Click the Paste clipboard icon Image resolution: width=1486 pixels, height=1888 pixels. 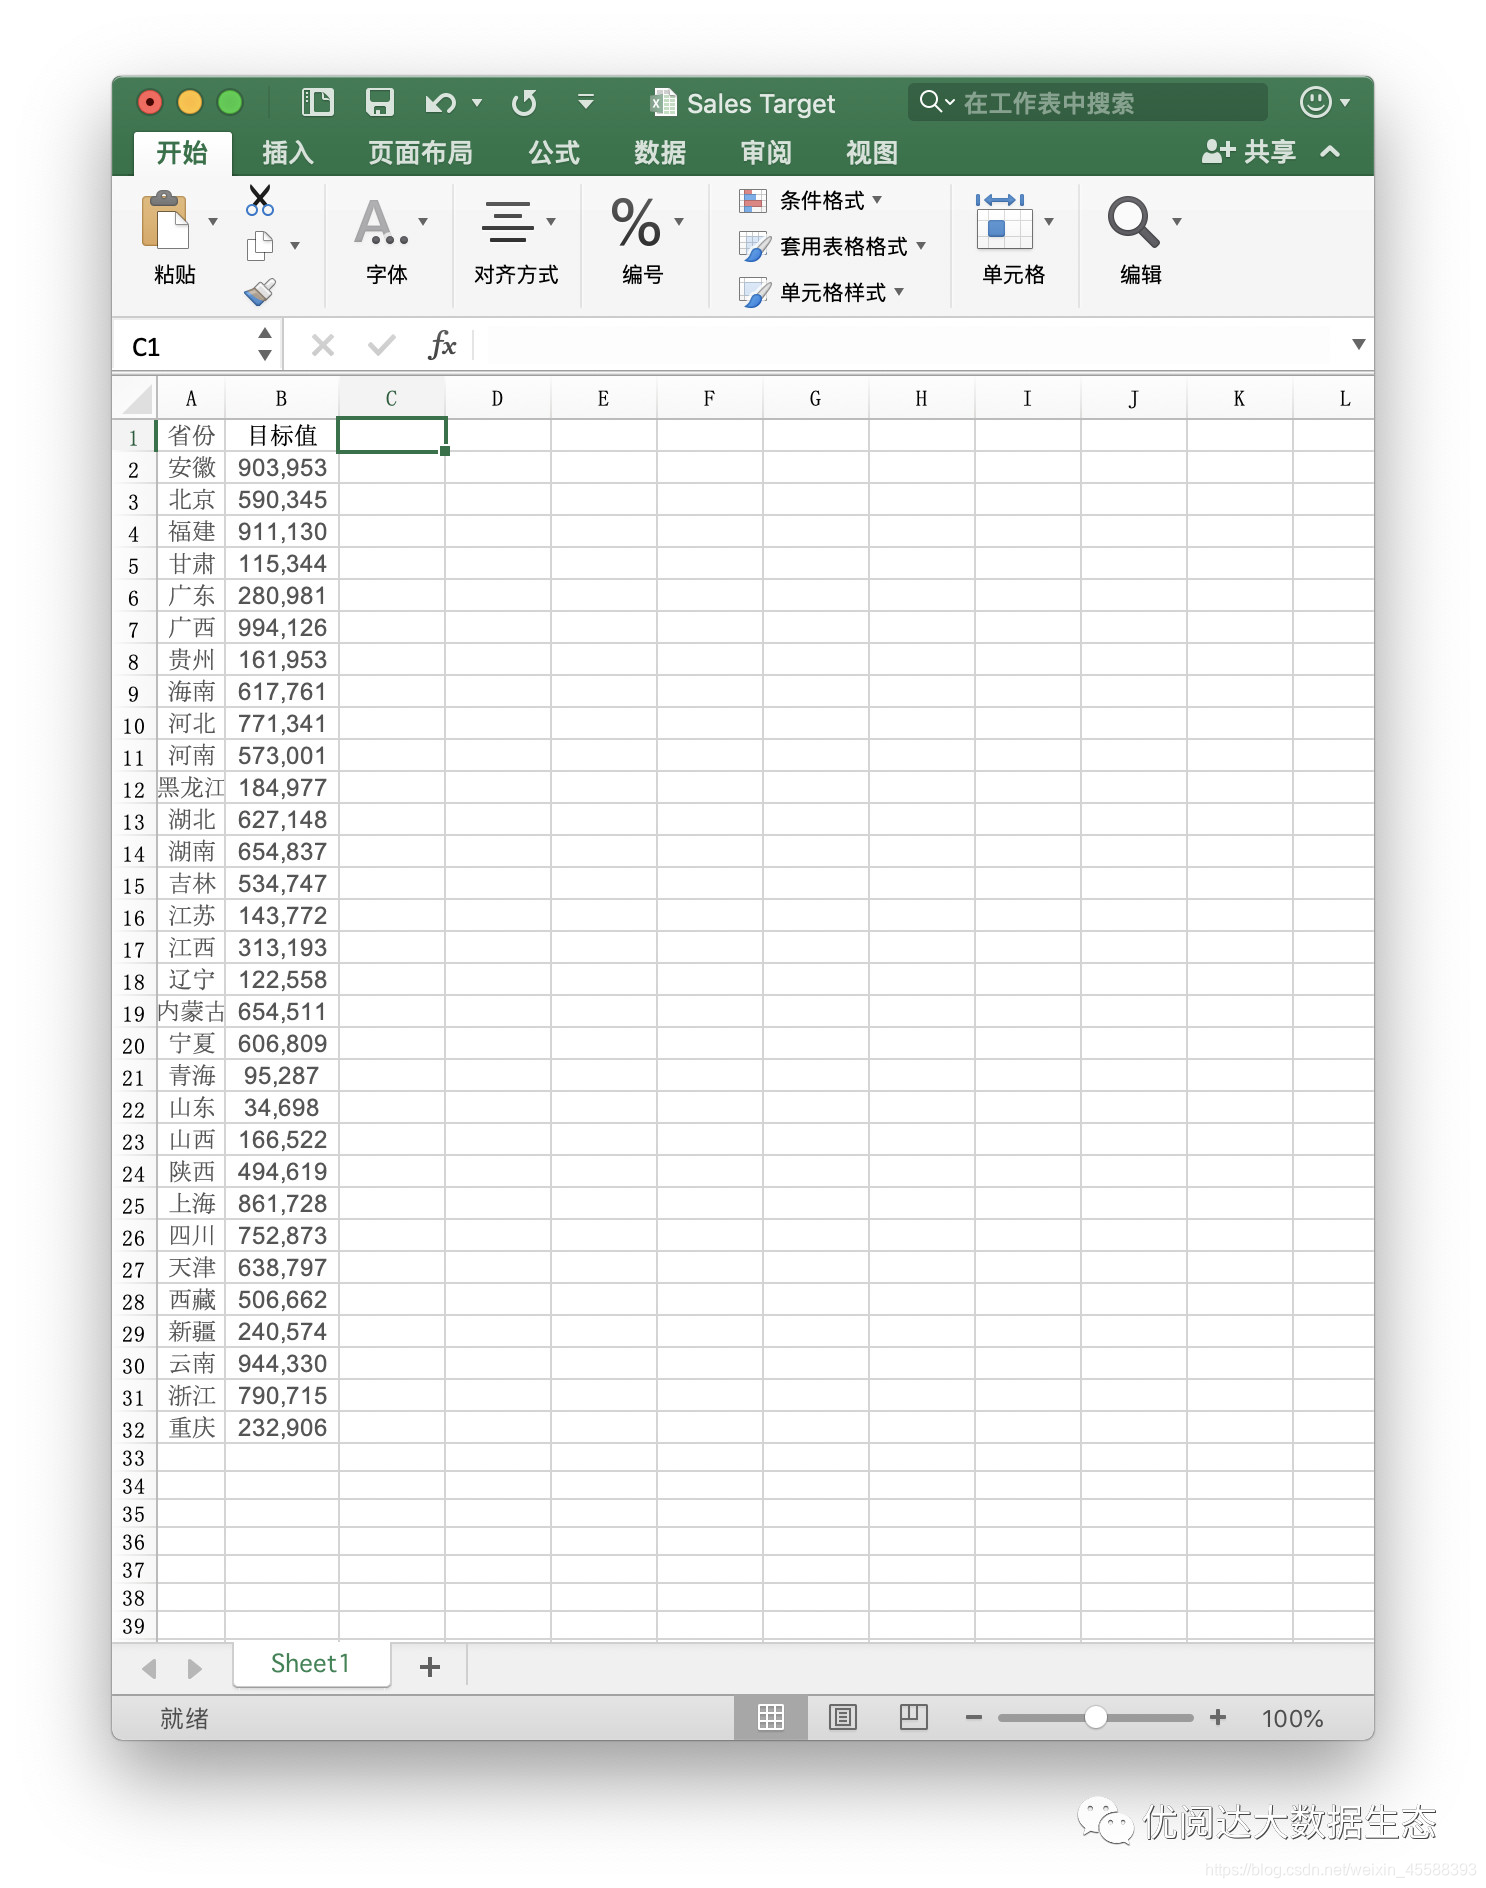(x=166, y=221)
